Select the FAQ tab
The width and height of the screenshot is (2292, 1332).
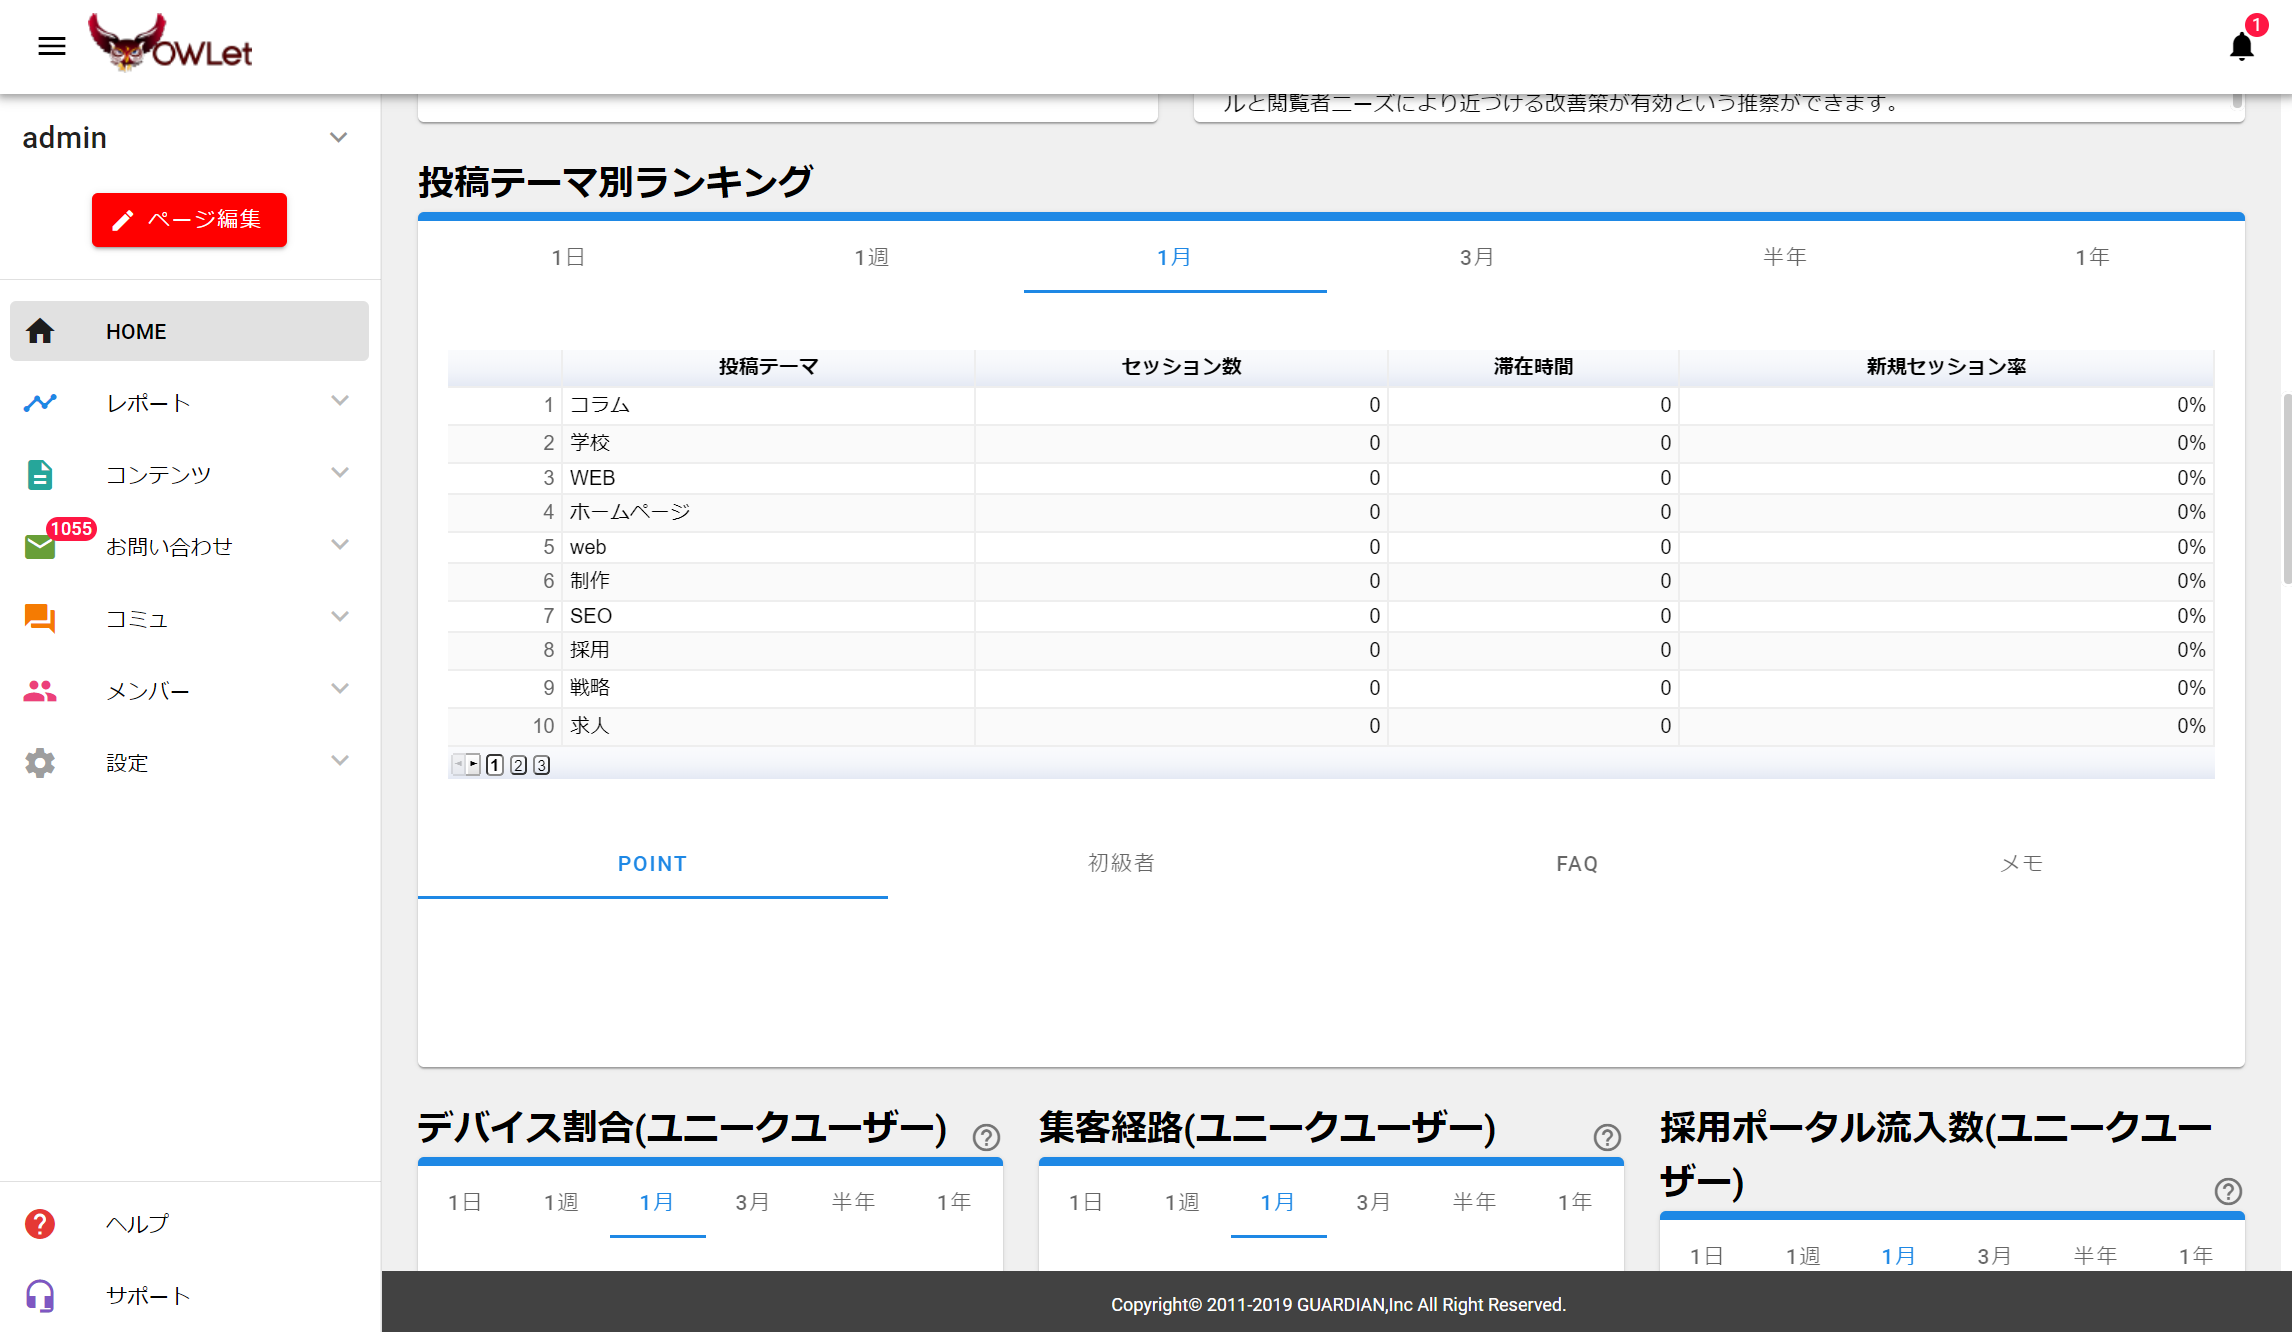tap(1577, 864)
